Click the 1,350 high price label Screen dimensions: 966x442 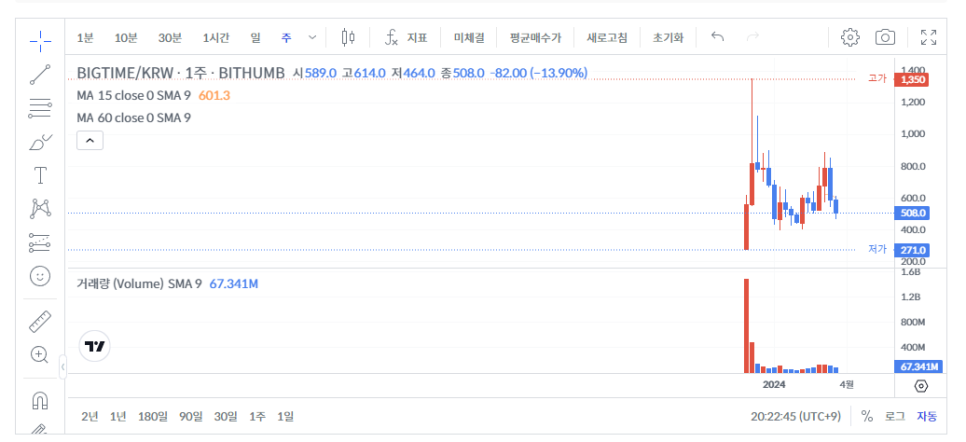(x=914, y=80)
